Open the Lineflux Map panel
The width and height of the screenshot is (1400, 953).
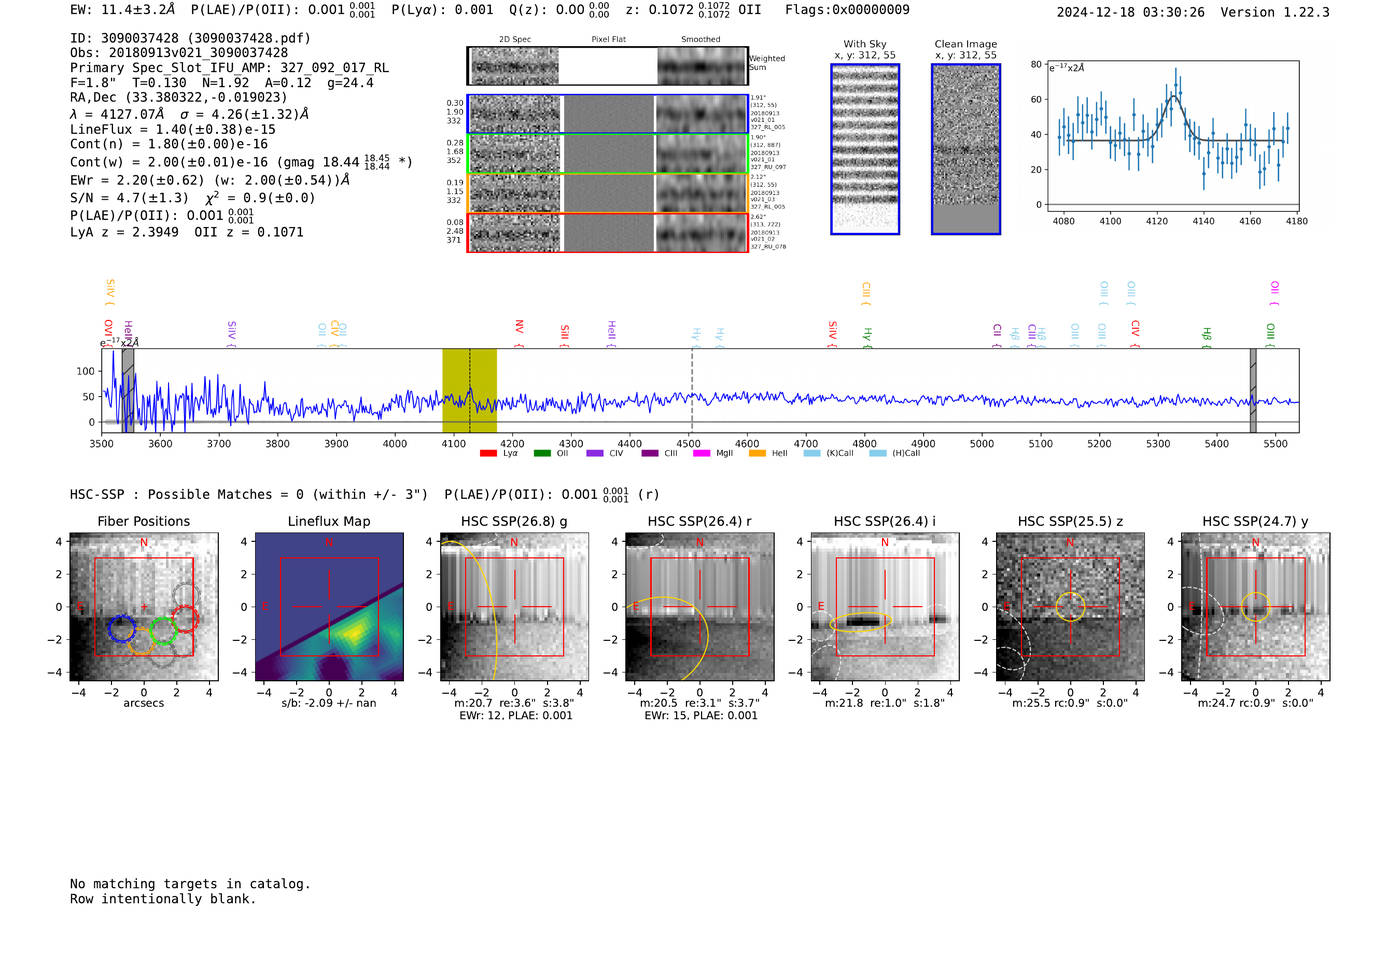pos(329,607)
